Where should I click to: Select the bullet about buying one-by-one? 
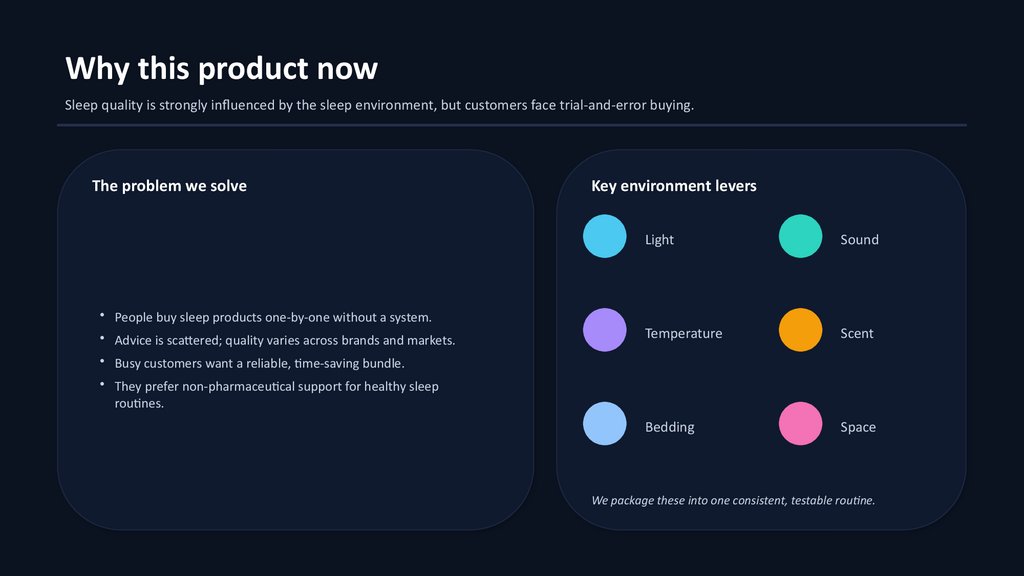[x=273, y=317]
